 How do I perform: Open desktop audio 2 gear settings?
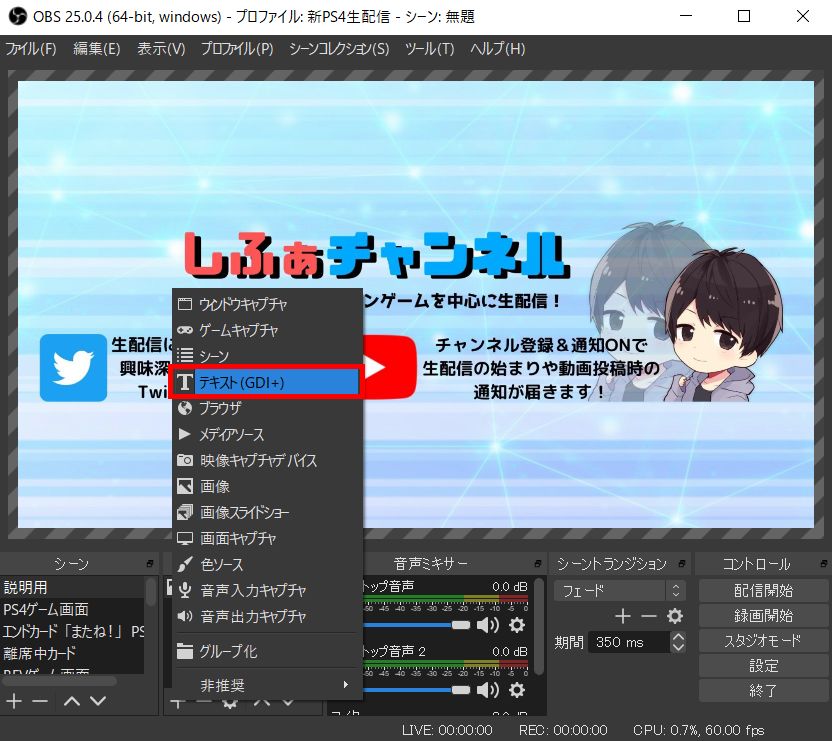click(x=517, y=690)
